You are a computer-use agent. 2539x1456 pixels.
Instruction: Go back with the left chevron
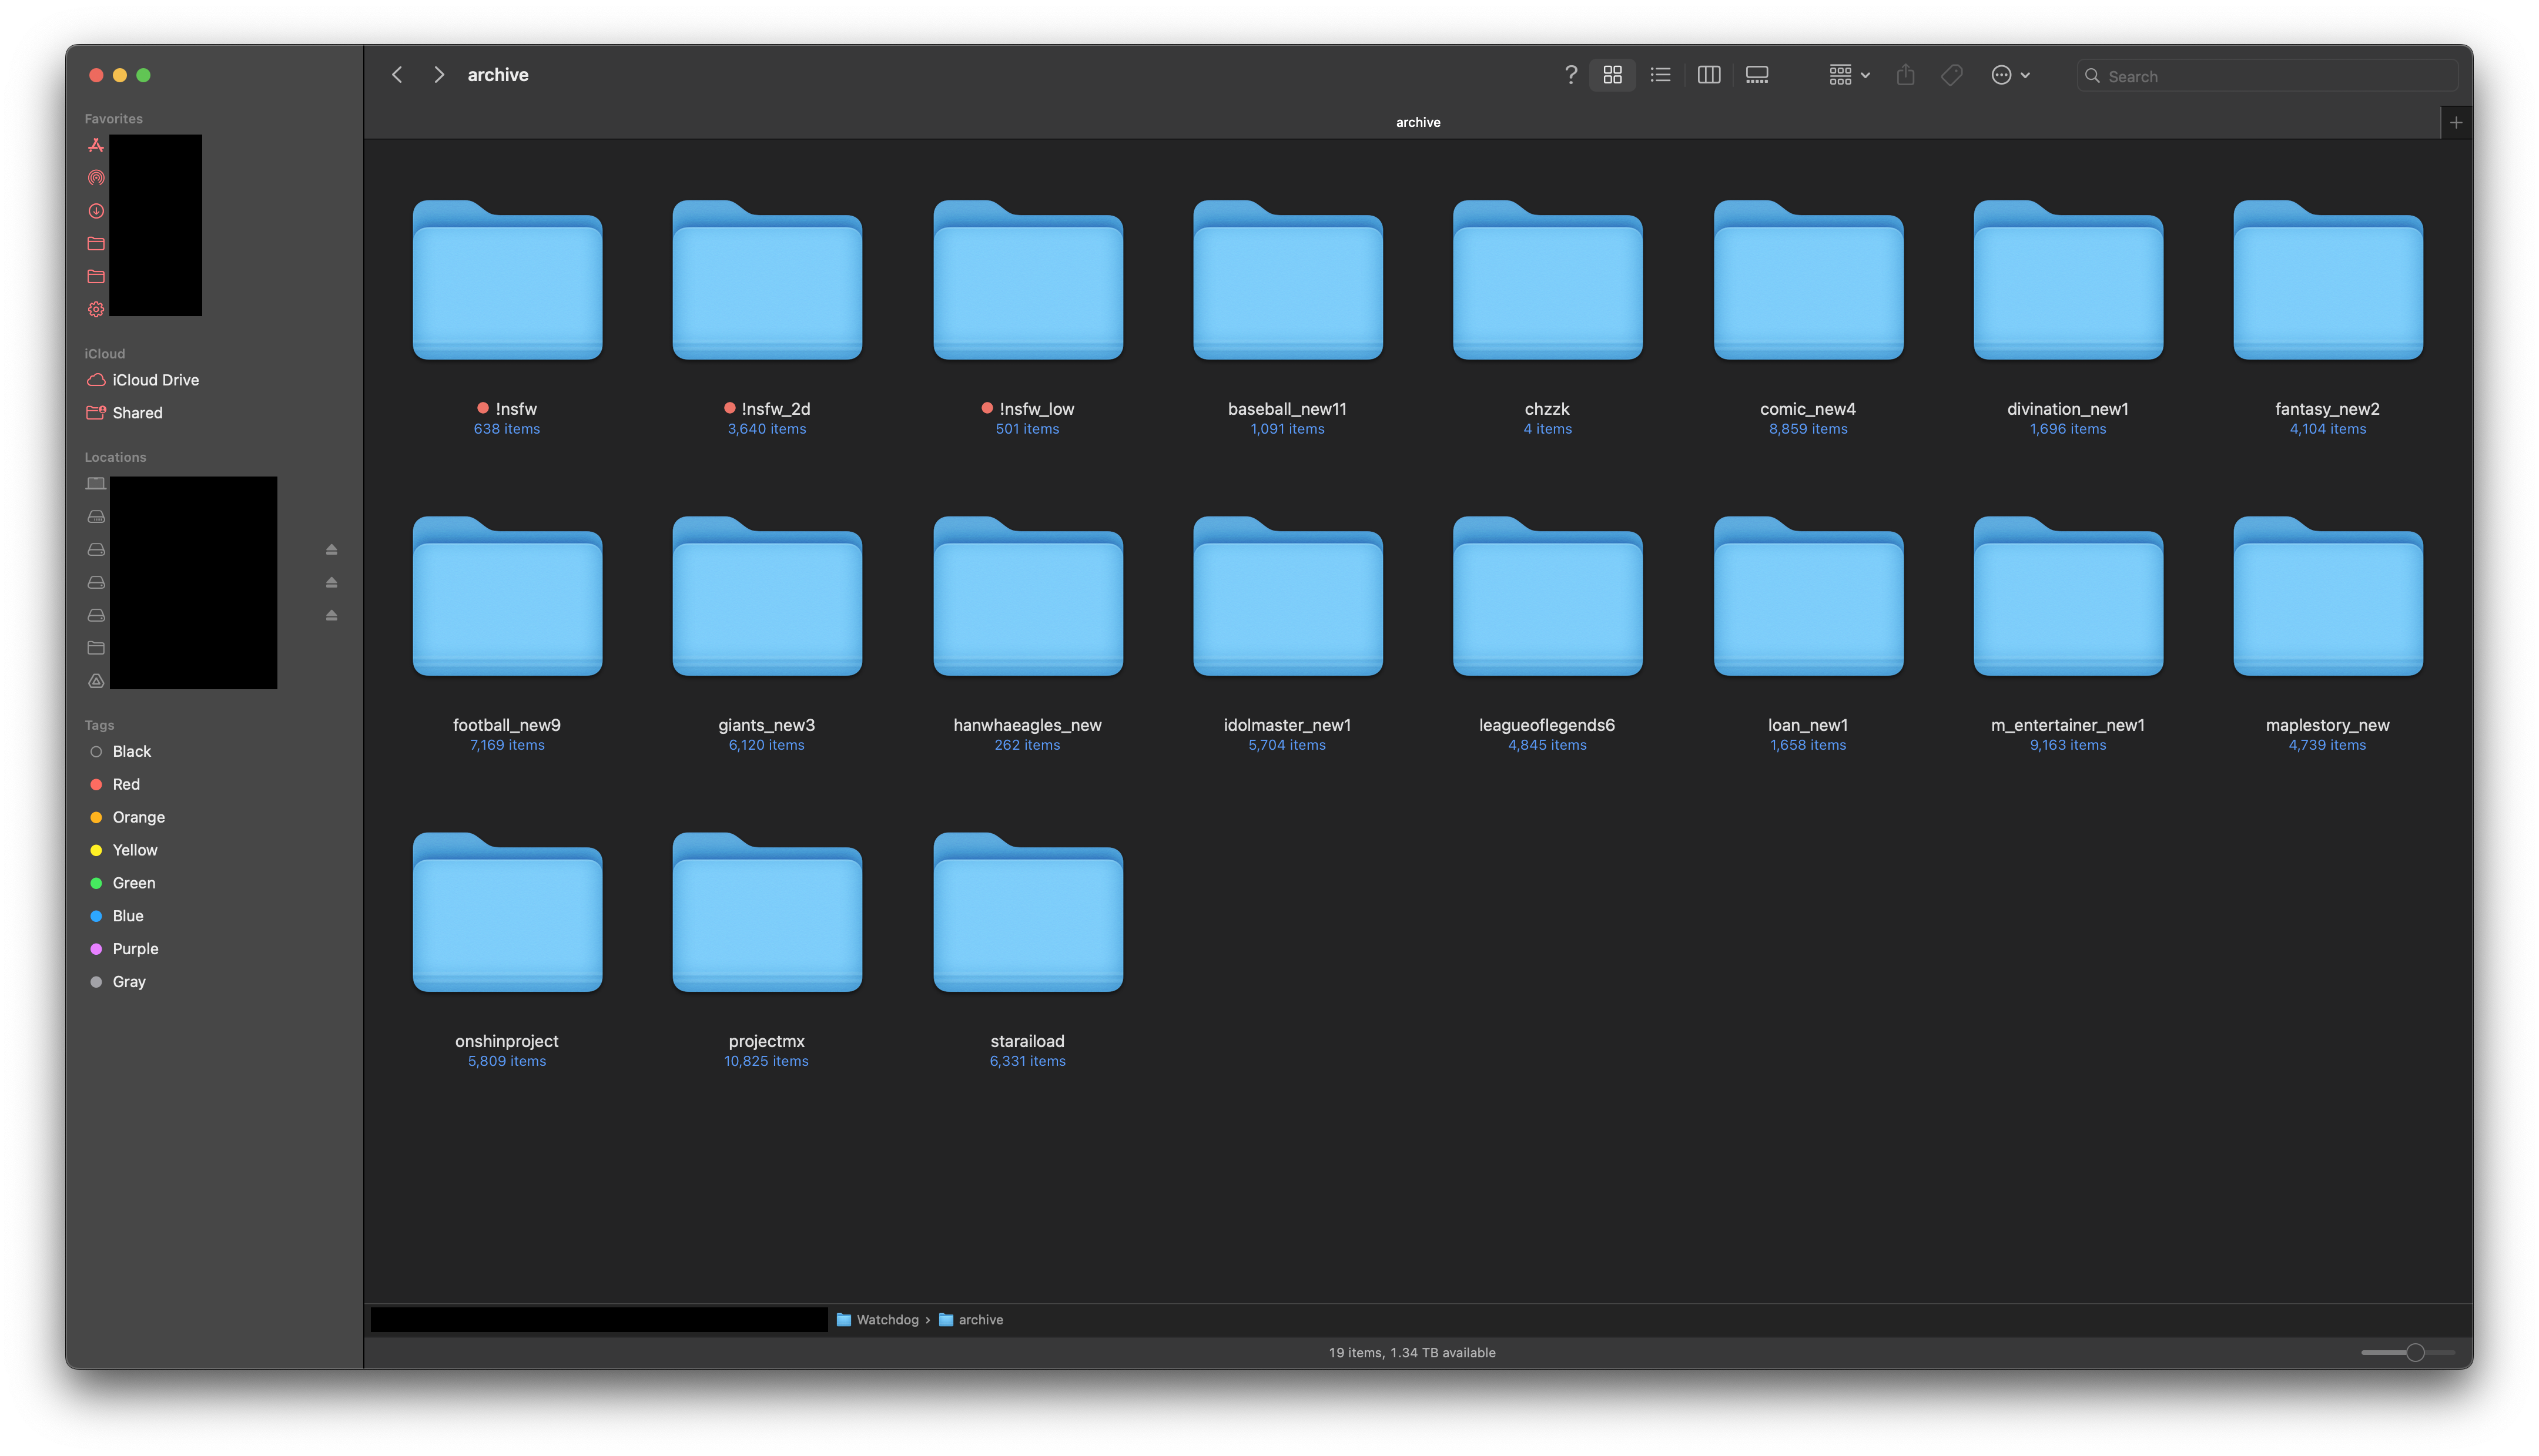click(x=397, y=75)
